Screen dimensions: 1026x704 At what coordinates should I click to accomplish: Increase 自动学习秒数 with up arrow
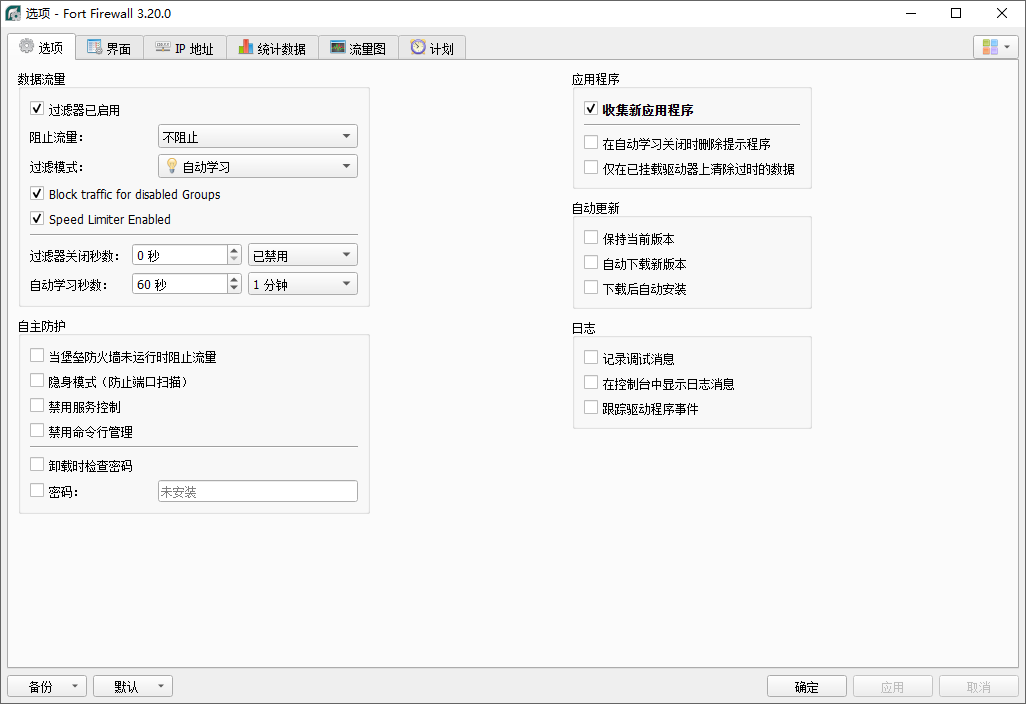coord(234,279)
